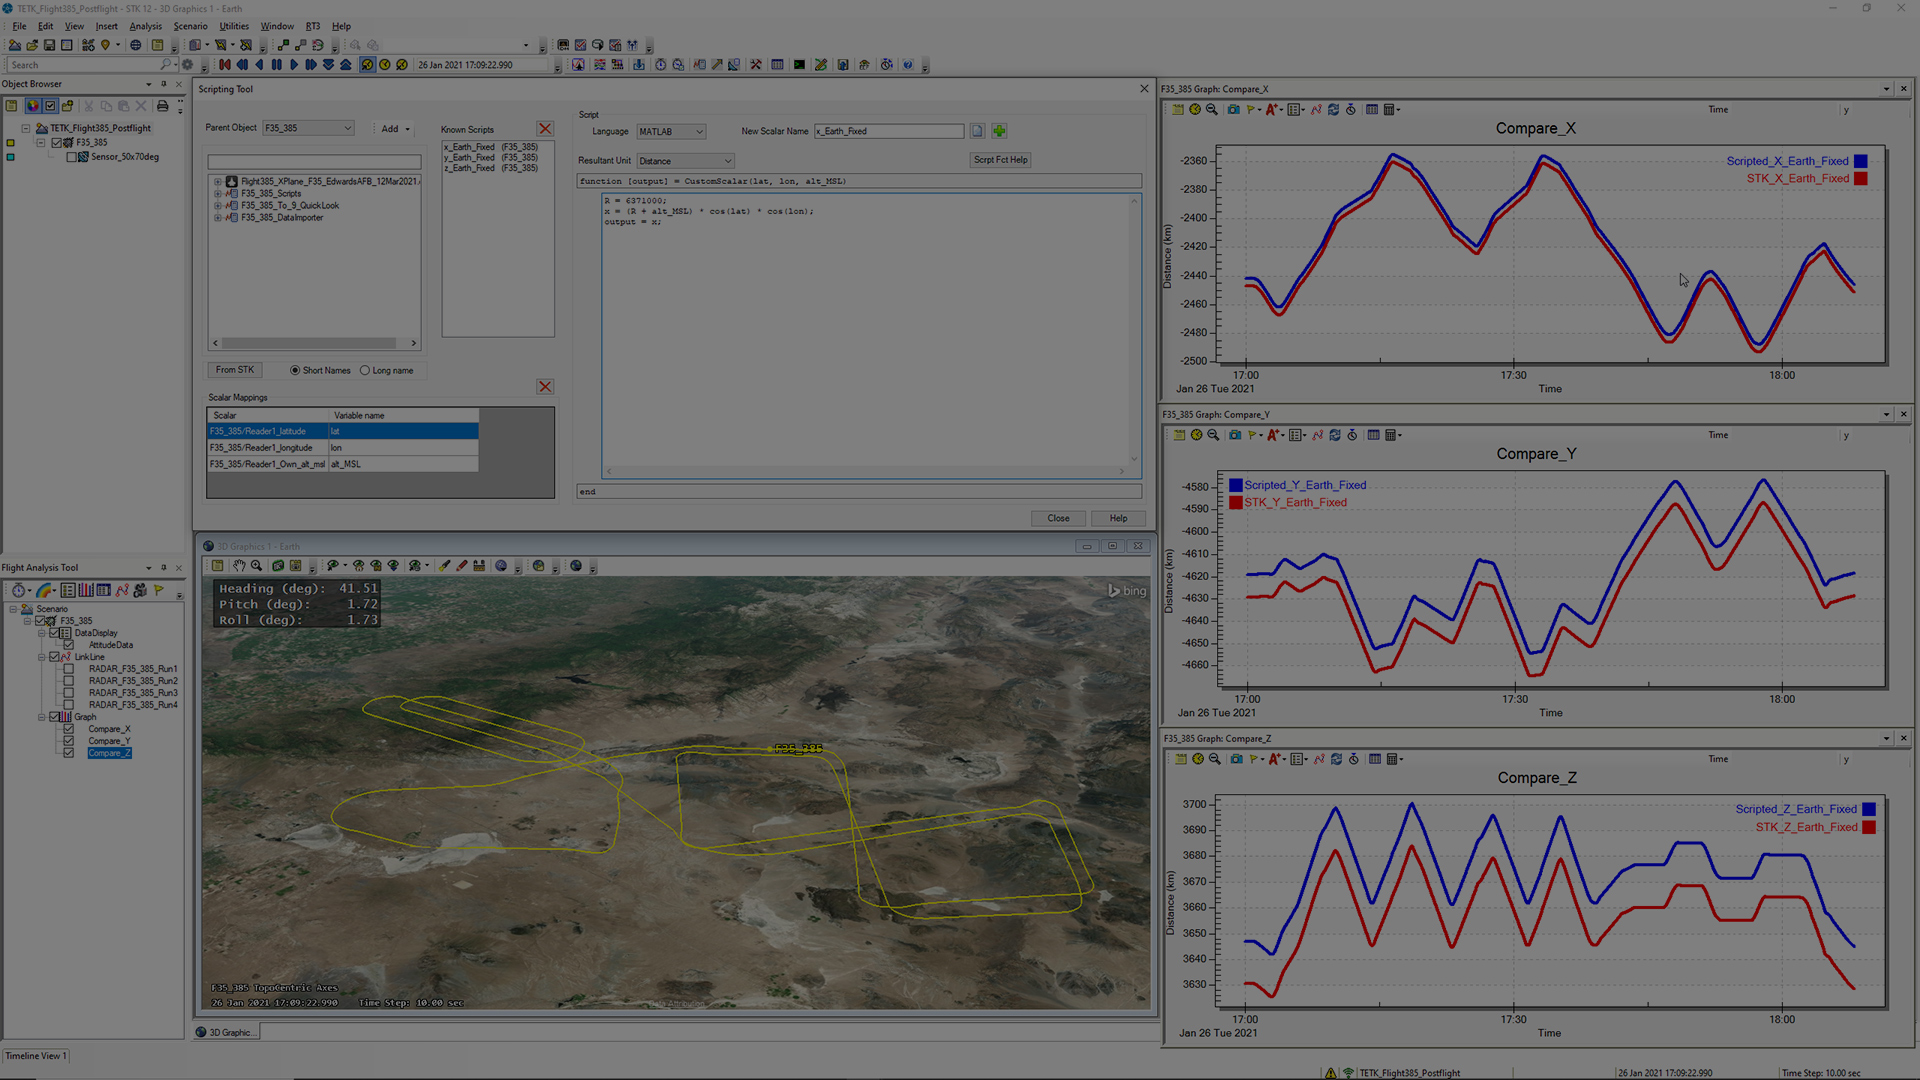This screenshot has width=1920, height=1080.
Task: Click zoom icon in Compare_X graph toolbar
Action: click(1212, 110)
